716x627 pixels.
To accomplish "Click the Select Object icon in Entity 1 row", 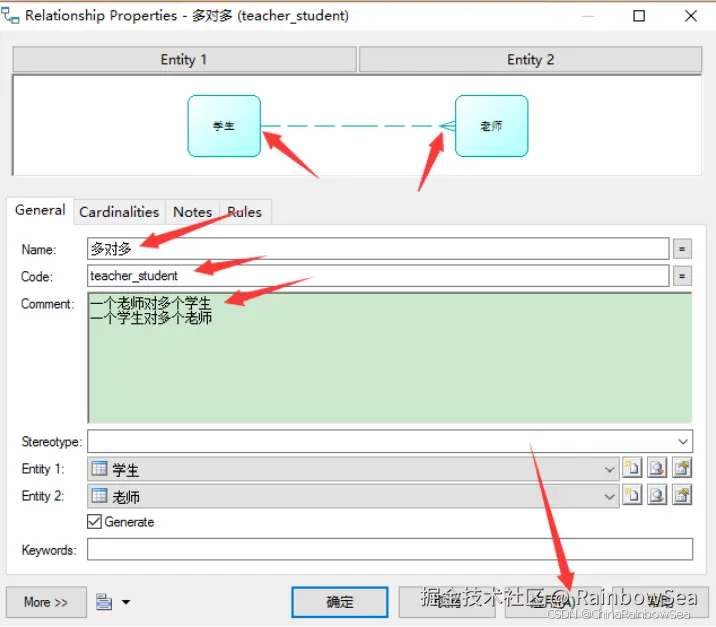I will pyautogui.click(x=657, y=468).
